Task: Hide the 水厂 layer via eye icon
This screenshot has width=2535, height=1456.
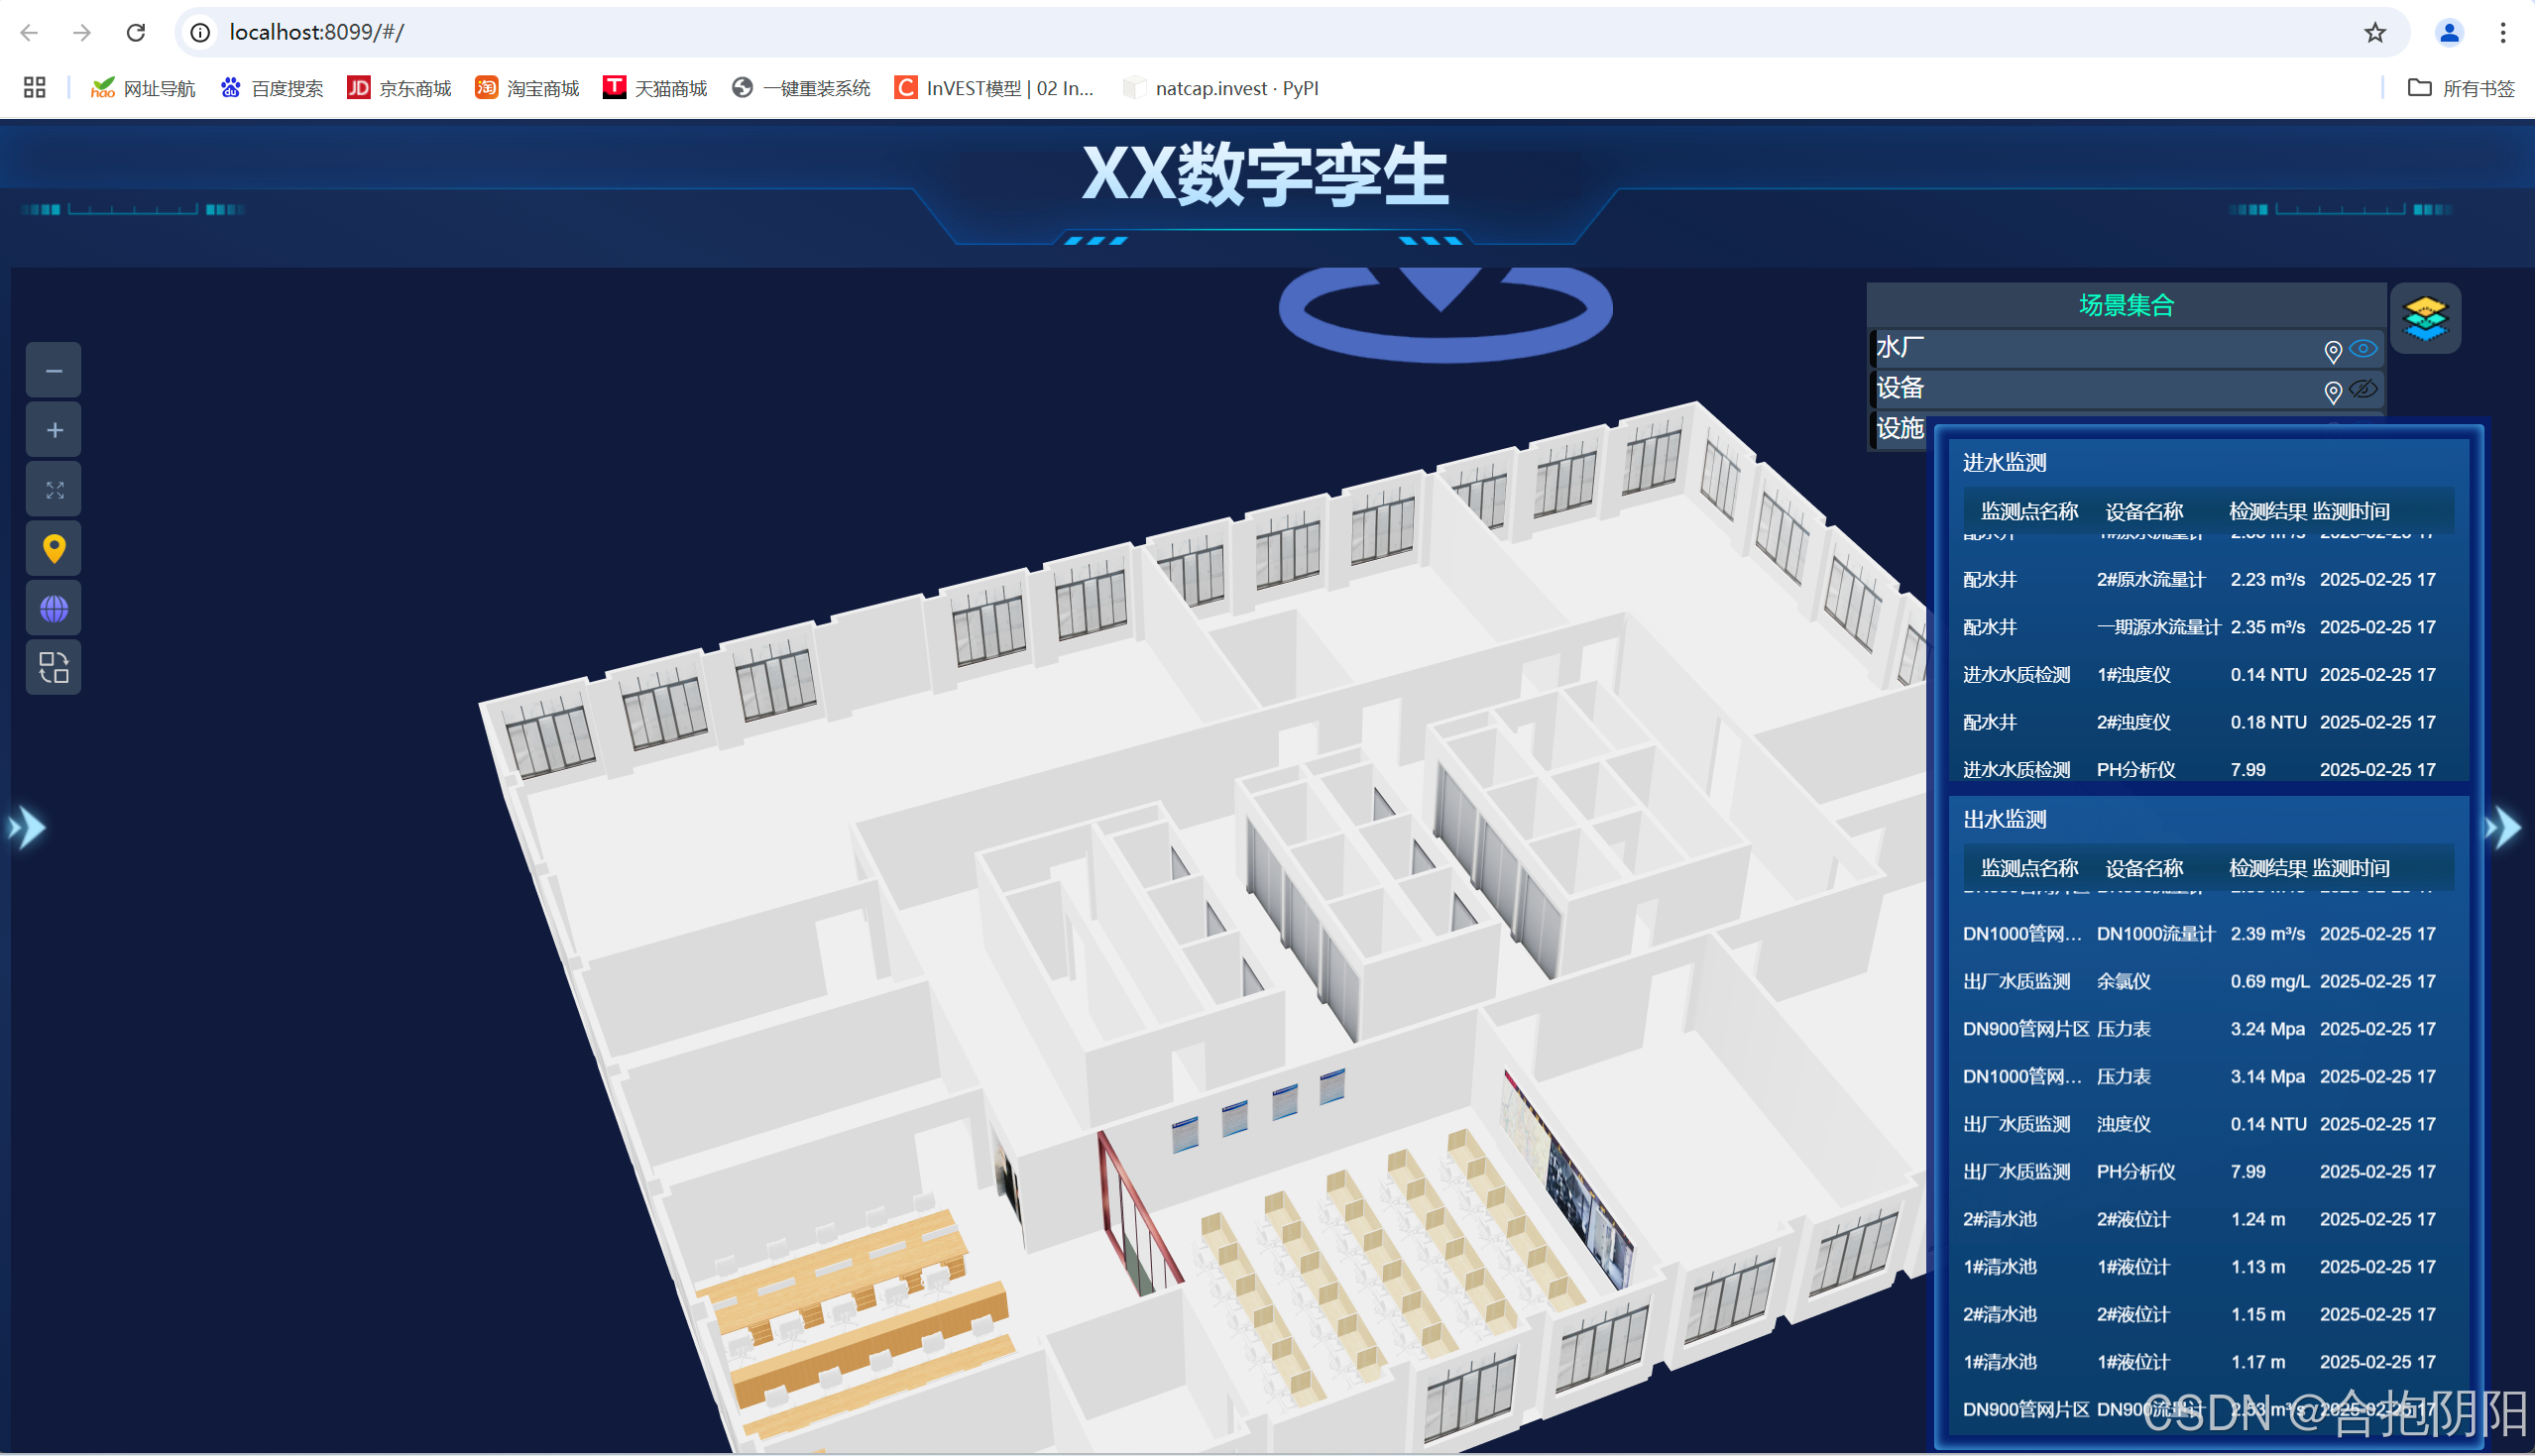Action: pos(2363,349)
